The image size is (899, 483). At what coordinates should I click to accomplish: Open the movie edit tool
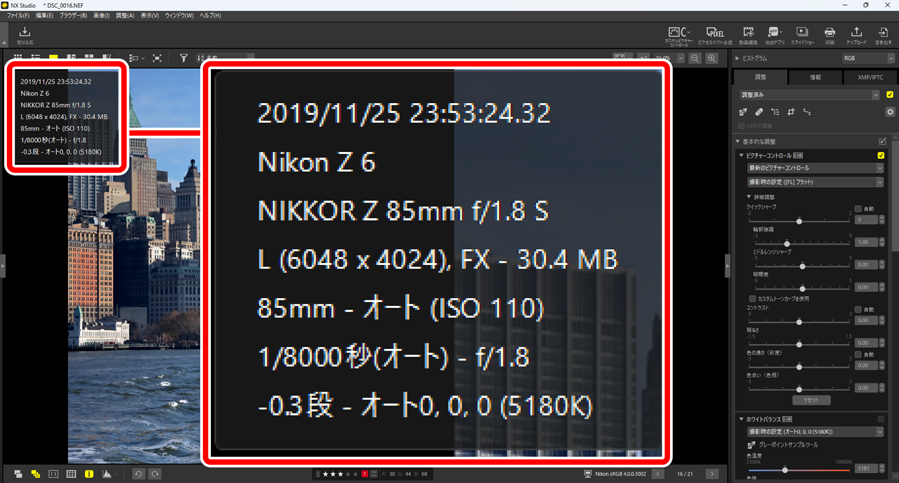tap(748, 36)
